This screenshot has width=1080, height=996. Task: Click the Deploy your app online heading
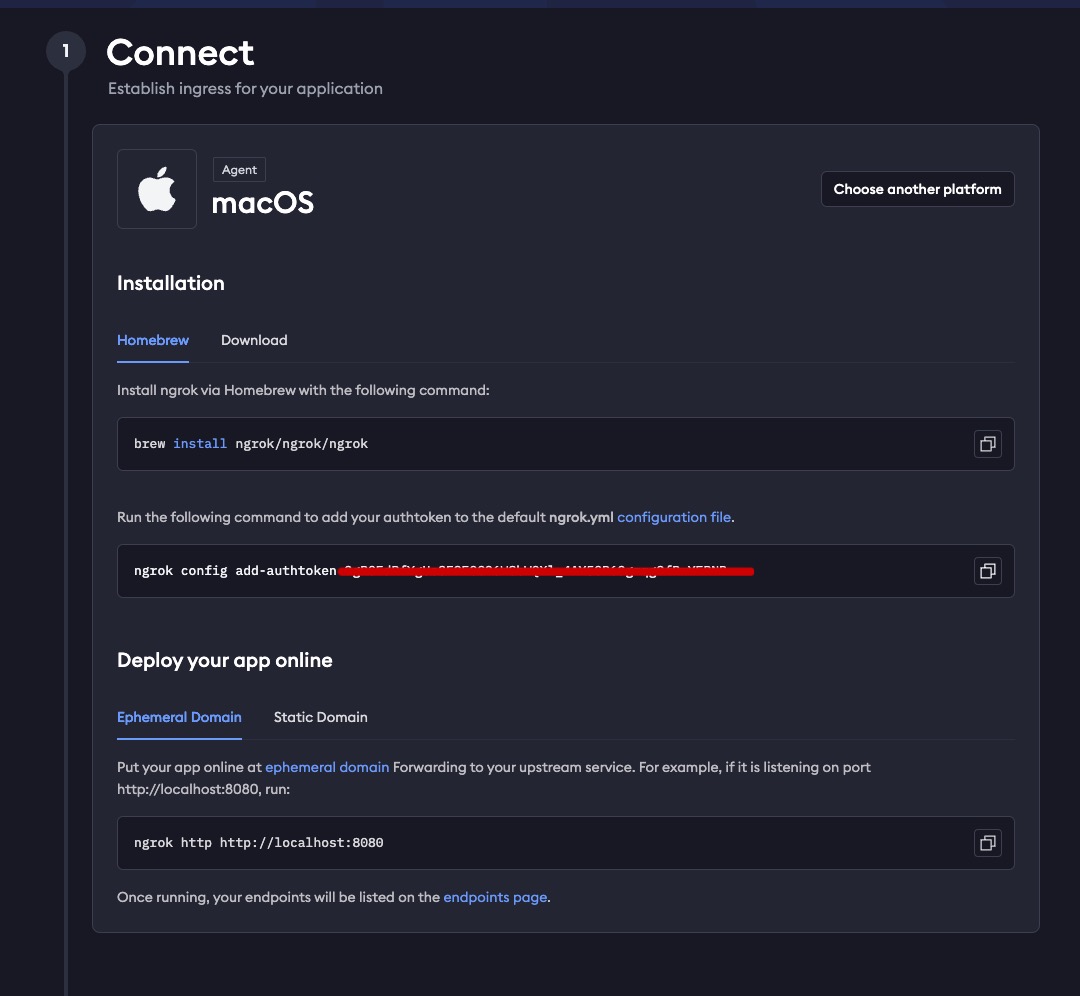225,660
